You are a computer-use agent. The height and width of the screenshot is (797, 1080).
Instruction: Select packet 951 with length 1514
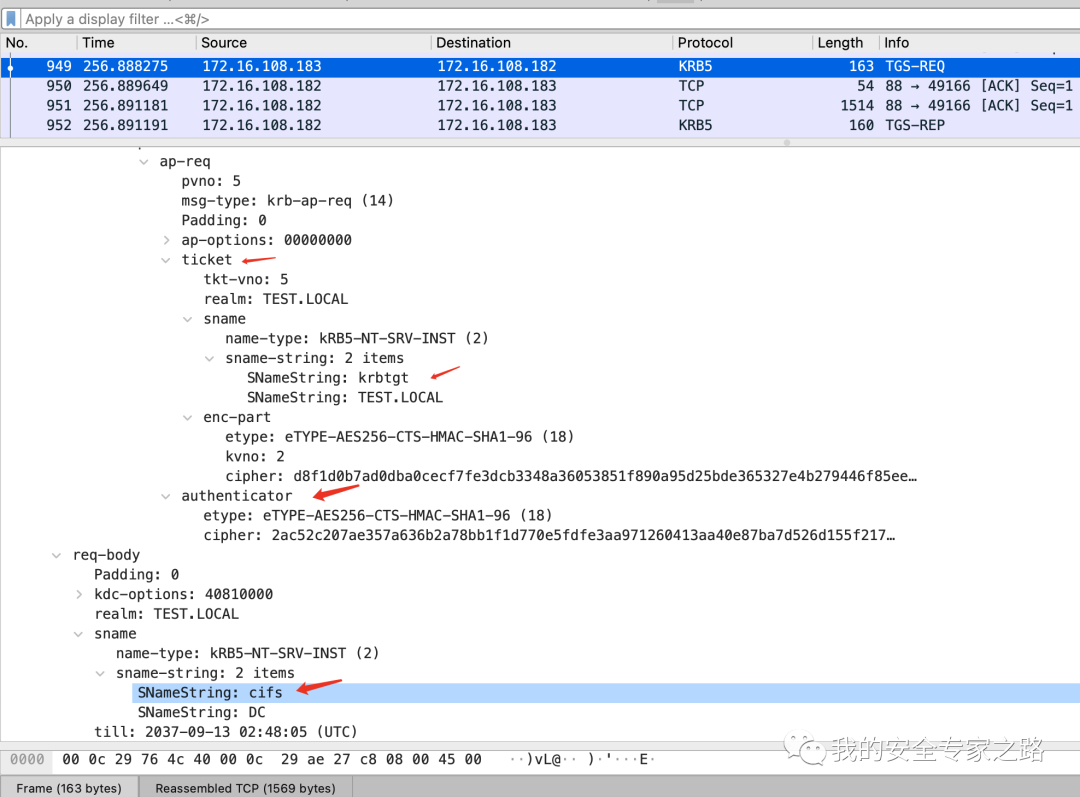tap(540, 105)
